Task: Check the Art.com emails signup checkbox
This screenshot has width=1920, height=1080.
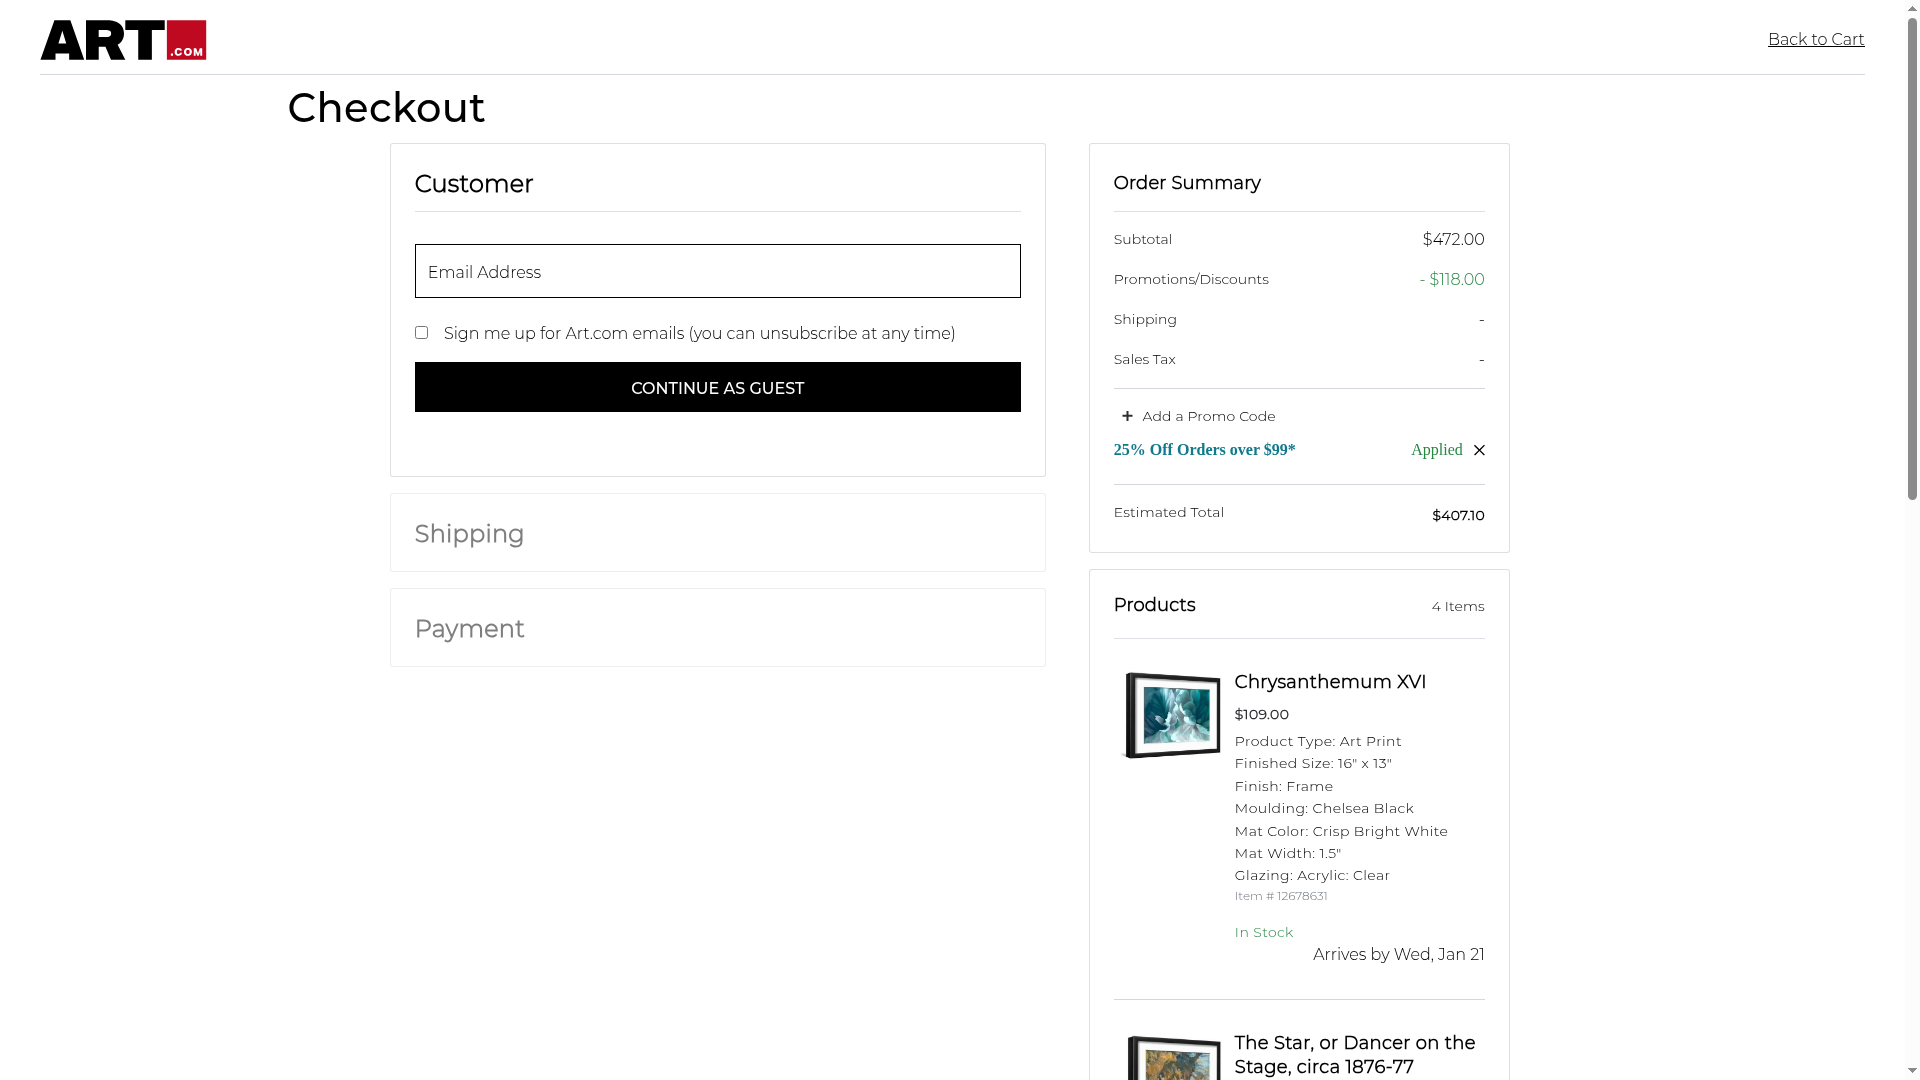Action: coord(421,333)
